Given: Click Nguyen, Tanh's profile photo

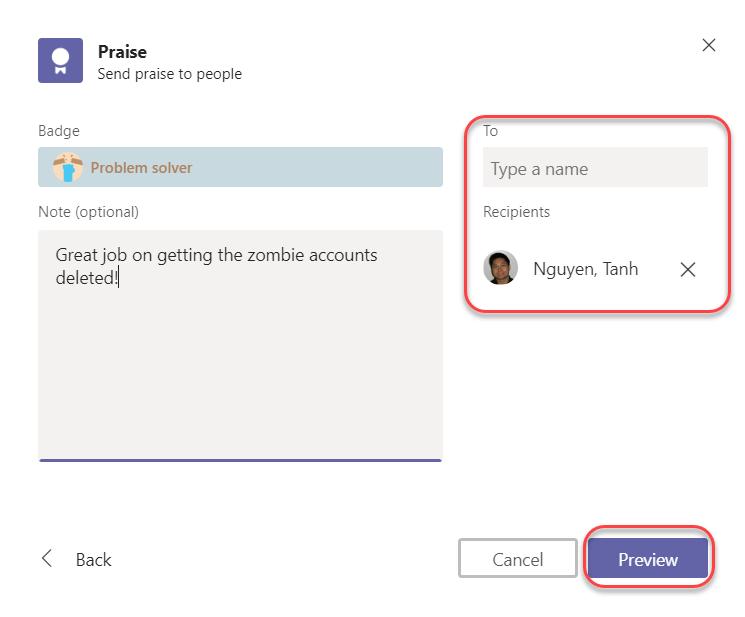Looking at the screenshot, I should 500,268.
